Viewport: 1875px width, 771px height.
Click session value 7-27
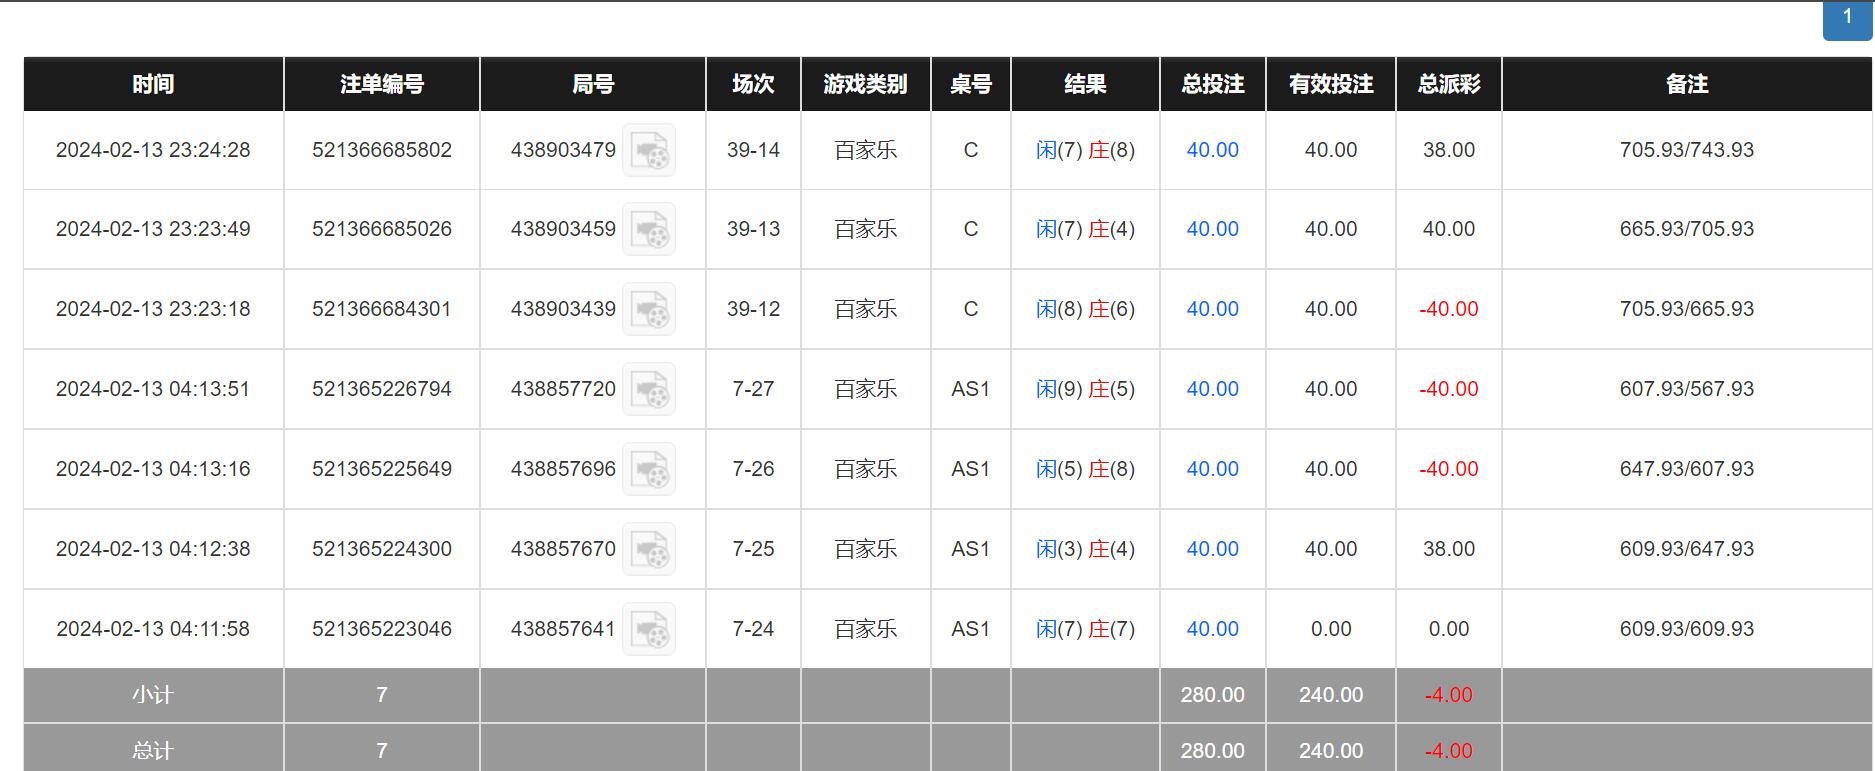point(753,389)
